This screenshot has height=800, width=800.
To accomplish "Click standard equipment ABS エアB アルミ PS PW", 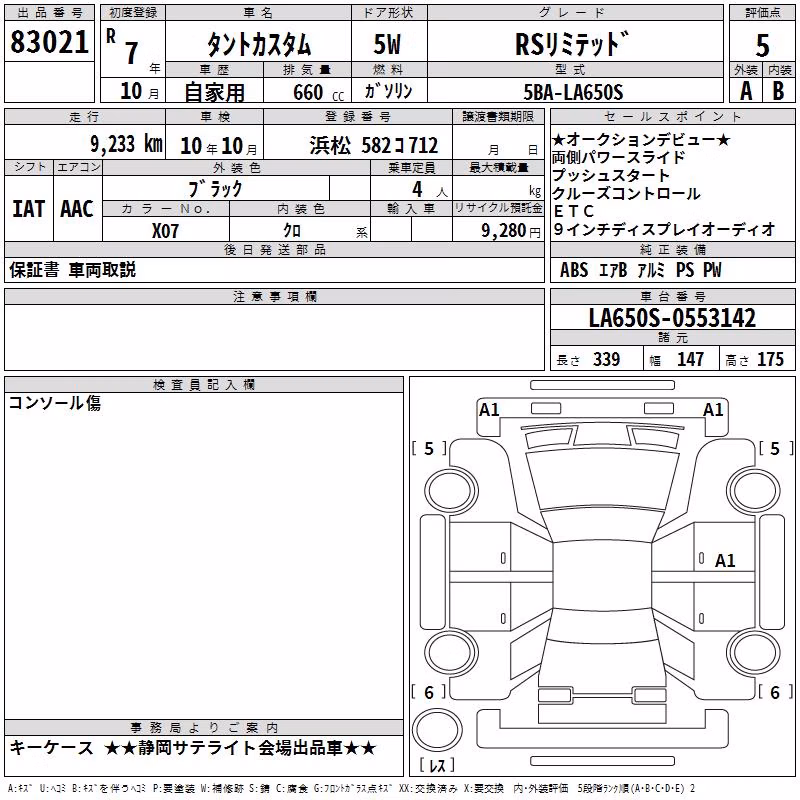I will pyautogui.click(x=641, y=270).
